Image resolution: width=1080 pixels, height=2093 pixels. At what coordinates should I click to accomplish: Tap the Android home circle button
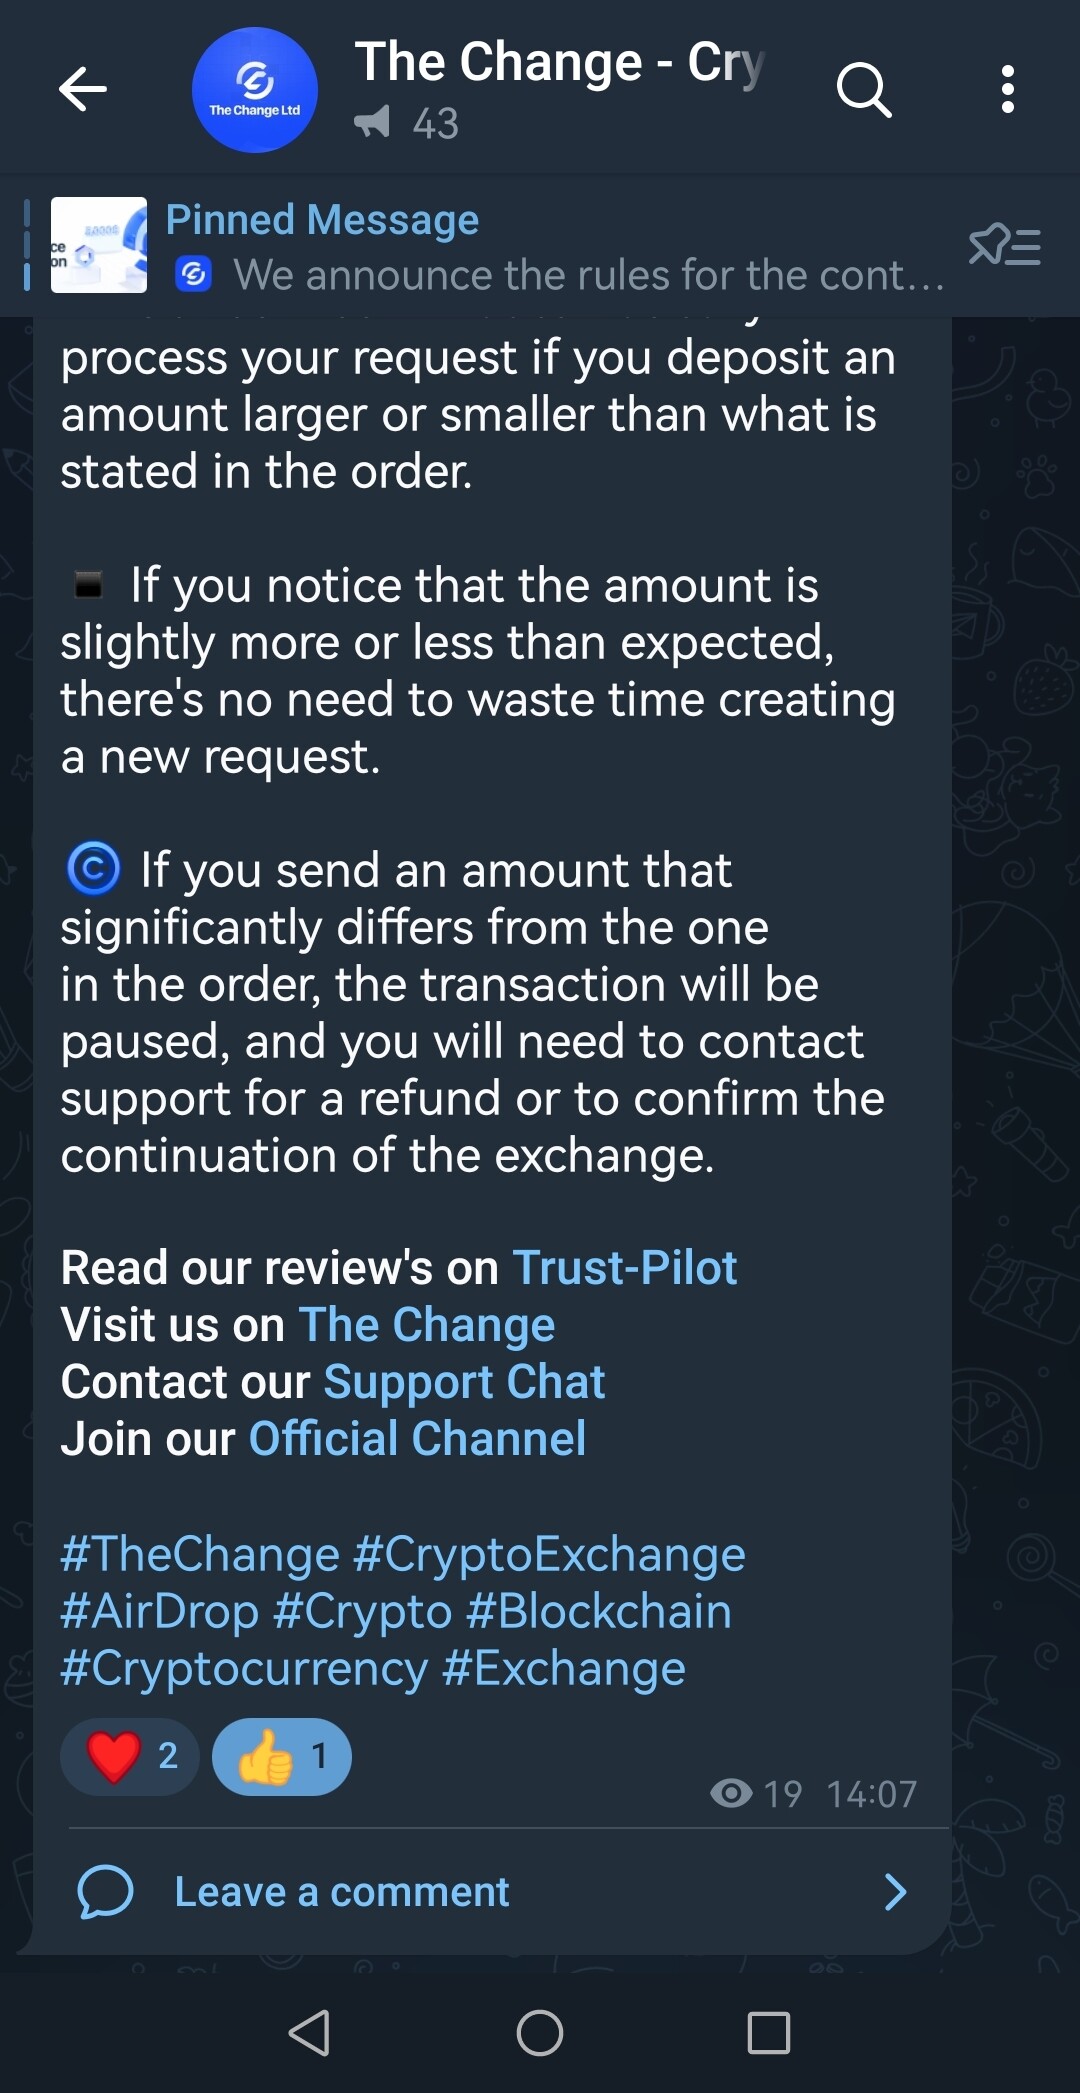point(540,2033)
